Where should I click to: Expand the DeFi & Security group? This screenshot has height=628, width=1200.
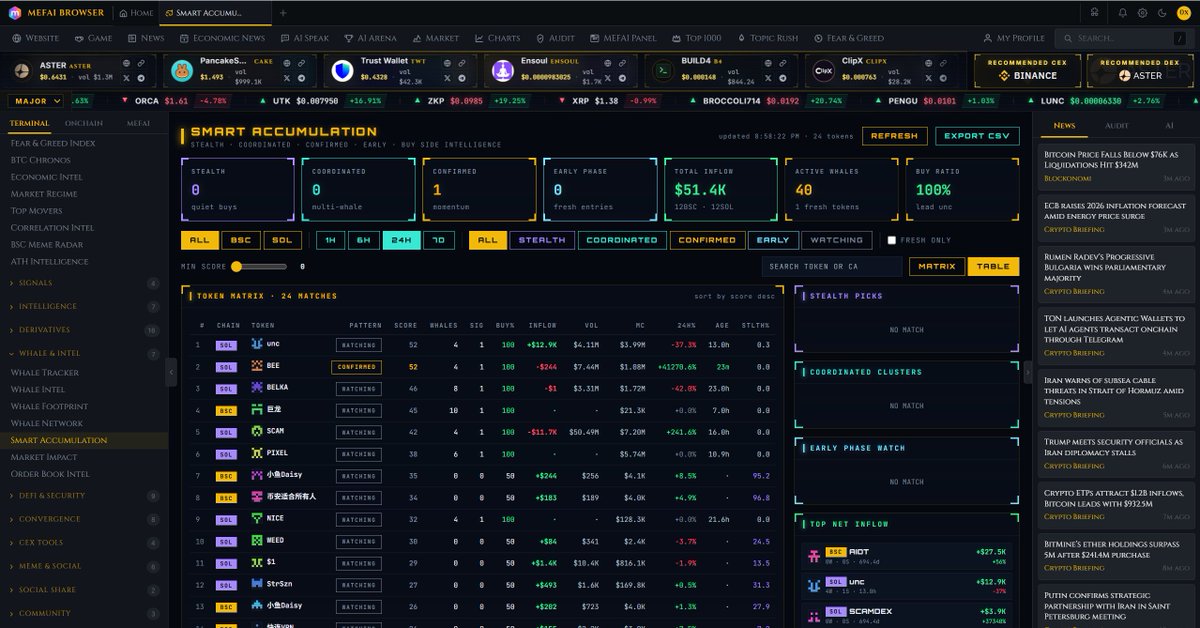click(84, 496)
